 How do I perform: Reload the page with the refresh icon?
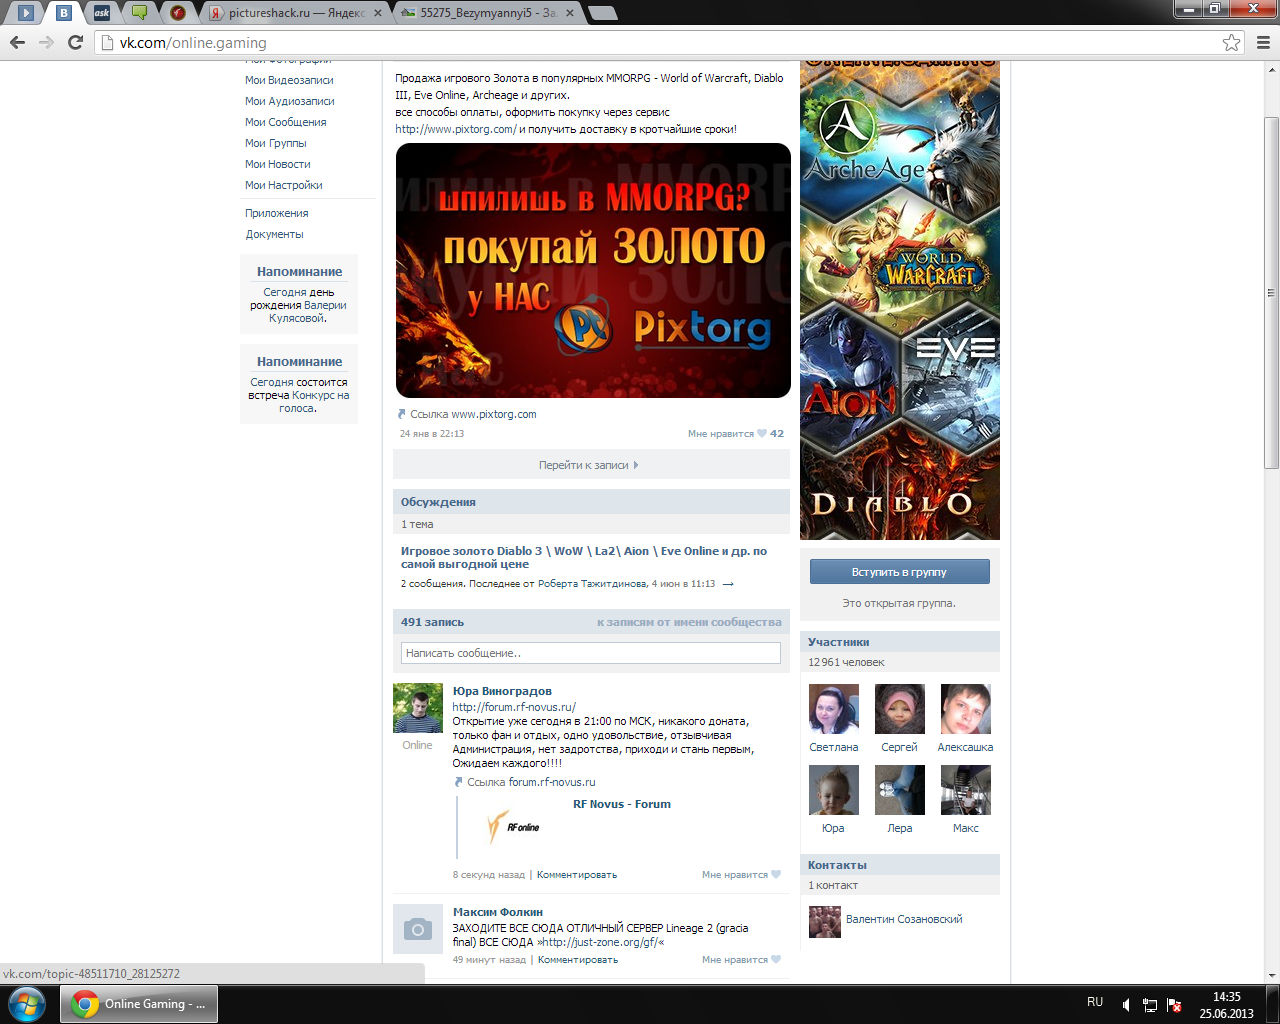point(75,42)
